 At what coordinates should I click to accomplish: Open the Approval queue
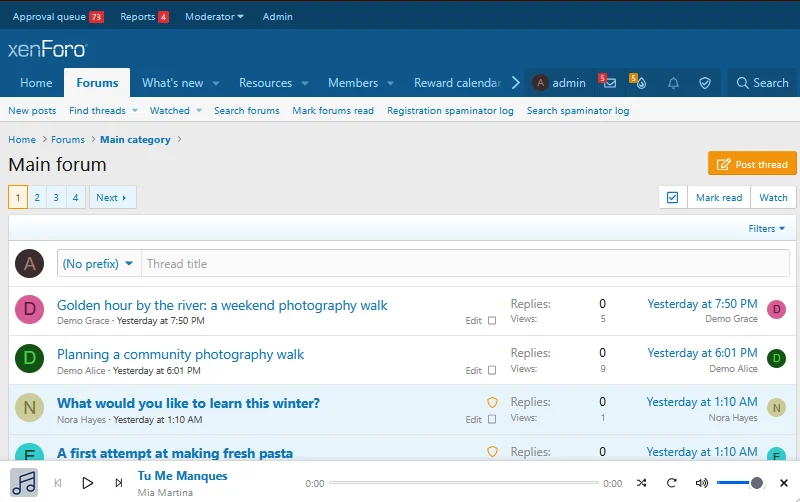point(58,16)
